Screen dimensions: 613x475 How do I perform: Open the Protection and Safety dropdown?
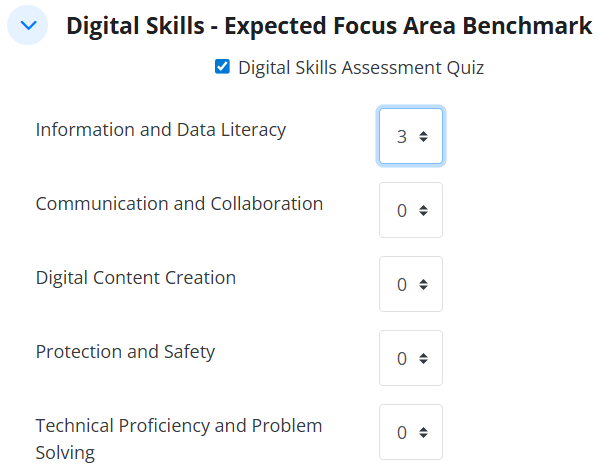411,358
